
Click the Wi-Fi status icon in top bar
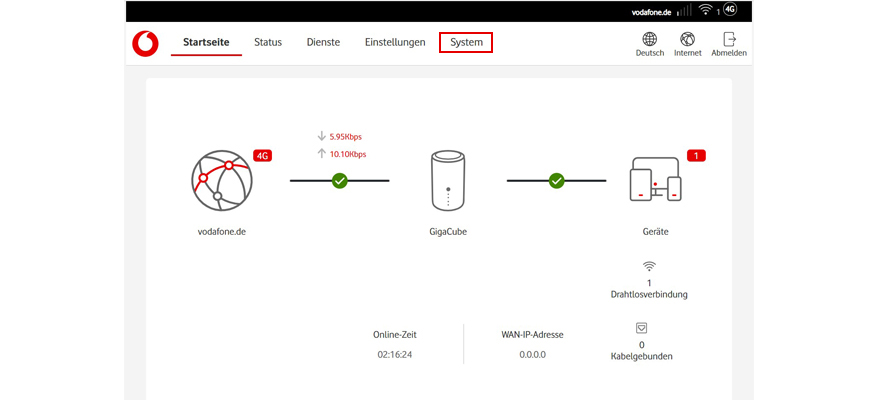pyautogui.click(x=705, y=10)
